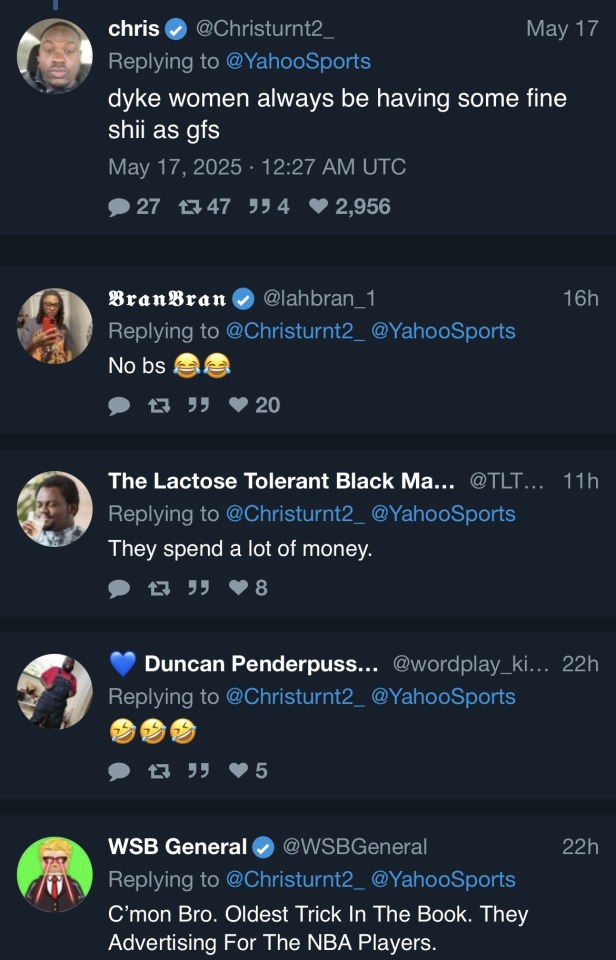Open BranBran's profile picture
Screen dimensions: 616x960
pyautogui.click(x=55, y=326)
